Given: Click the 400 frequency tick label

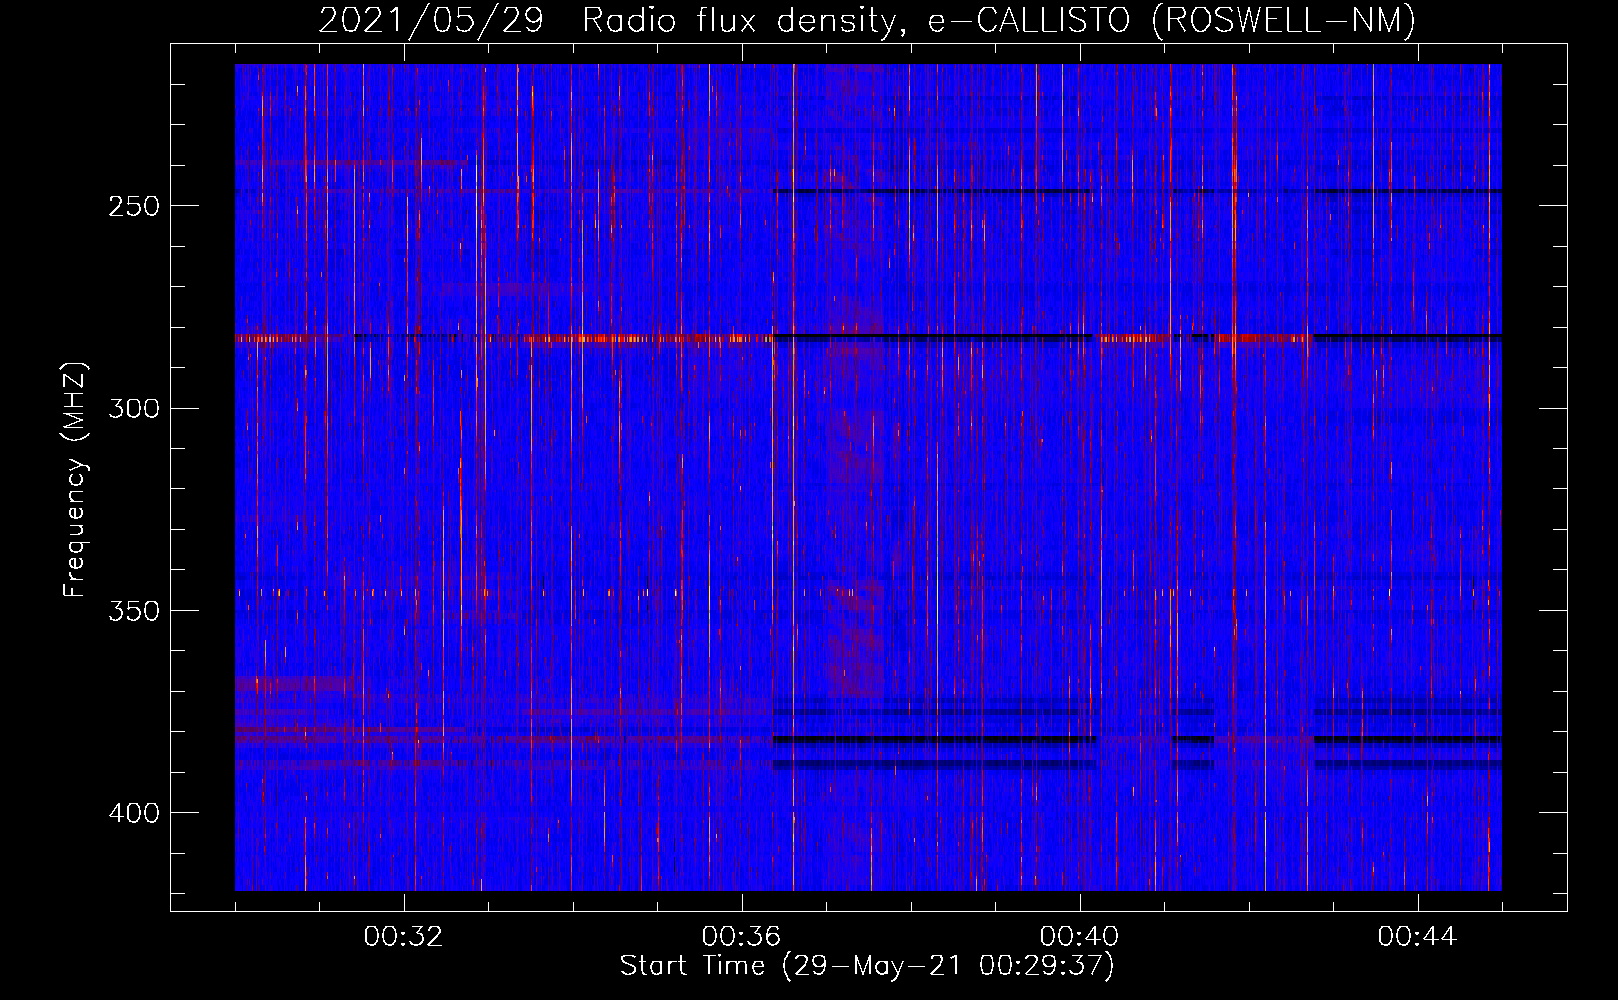Looking at the screenshot, I should click(x=133, y=812).
